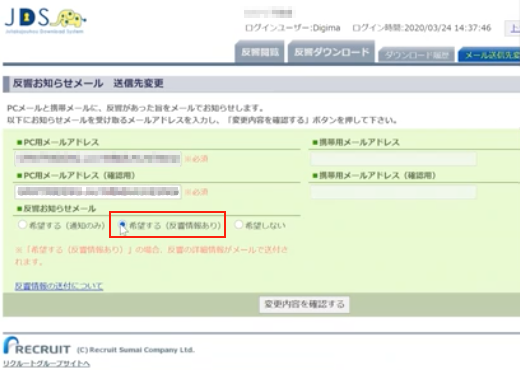
Task: Click the PC用メールアドレス input field
Action: [98, 159]
